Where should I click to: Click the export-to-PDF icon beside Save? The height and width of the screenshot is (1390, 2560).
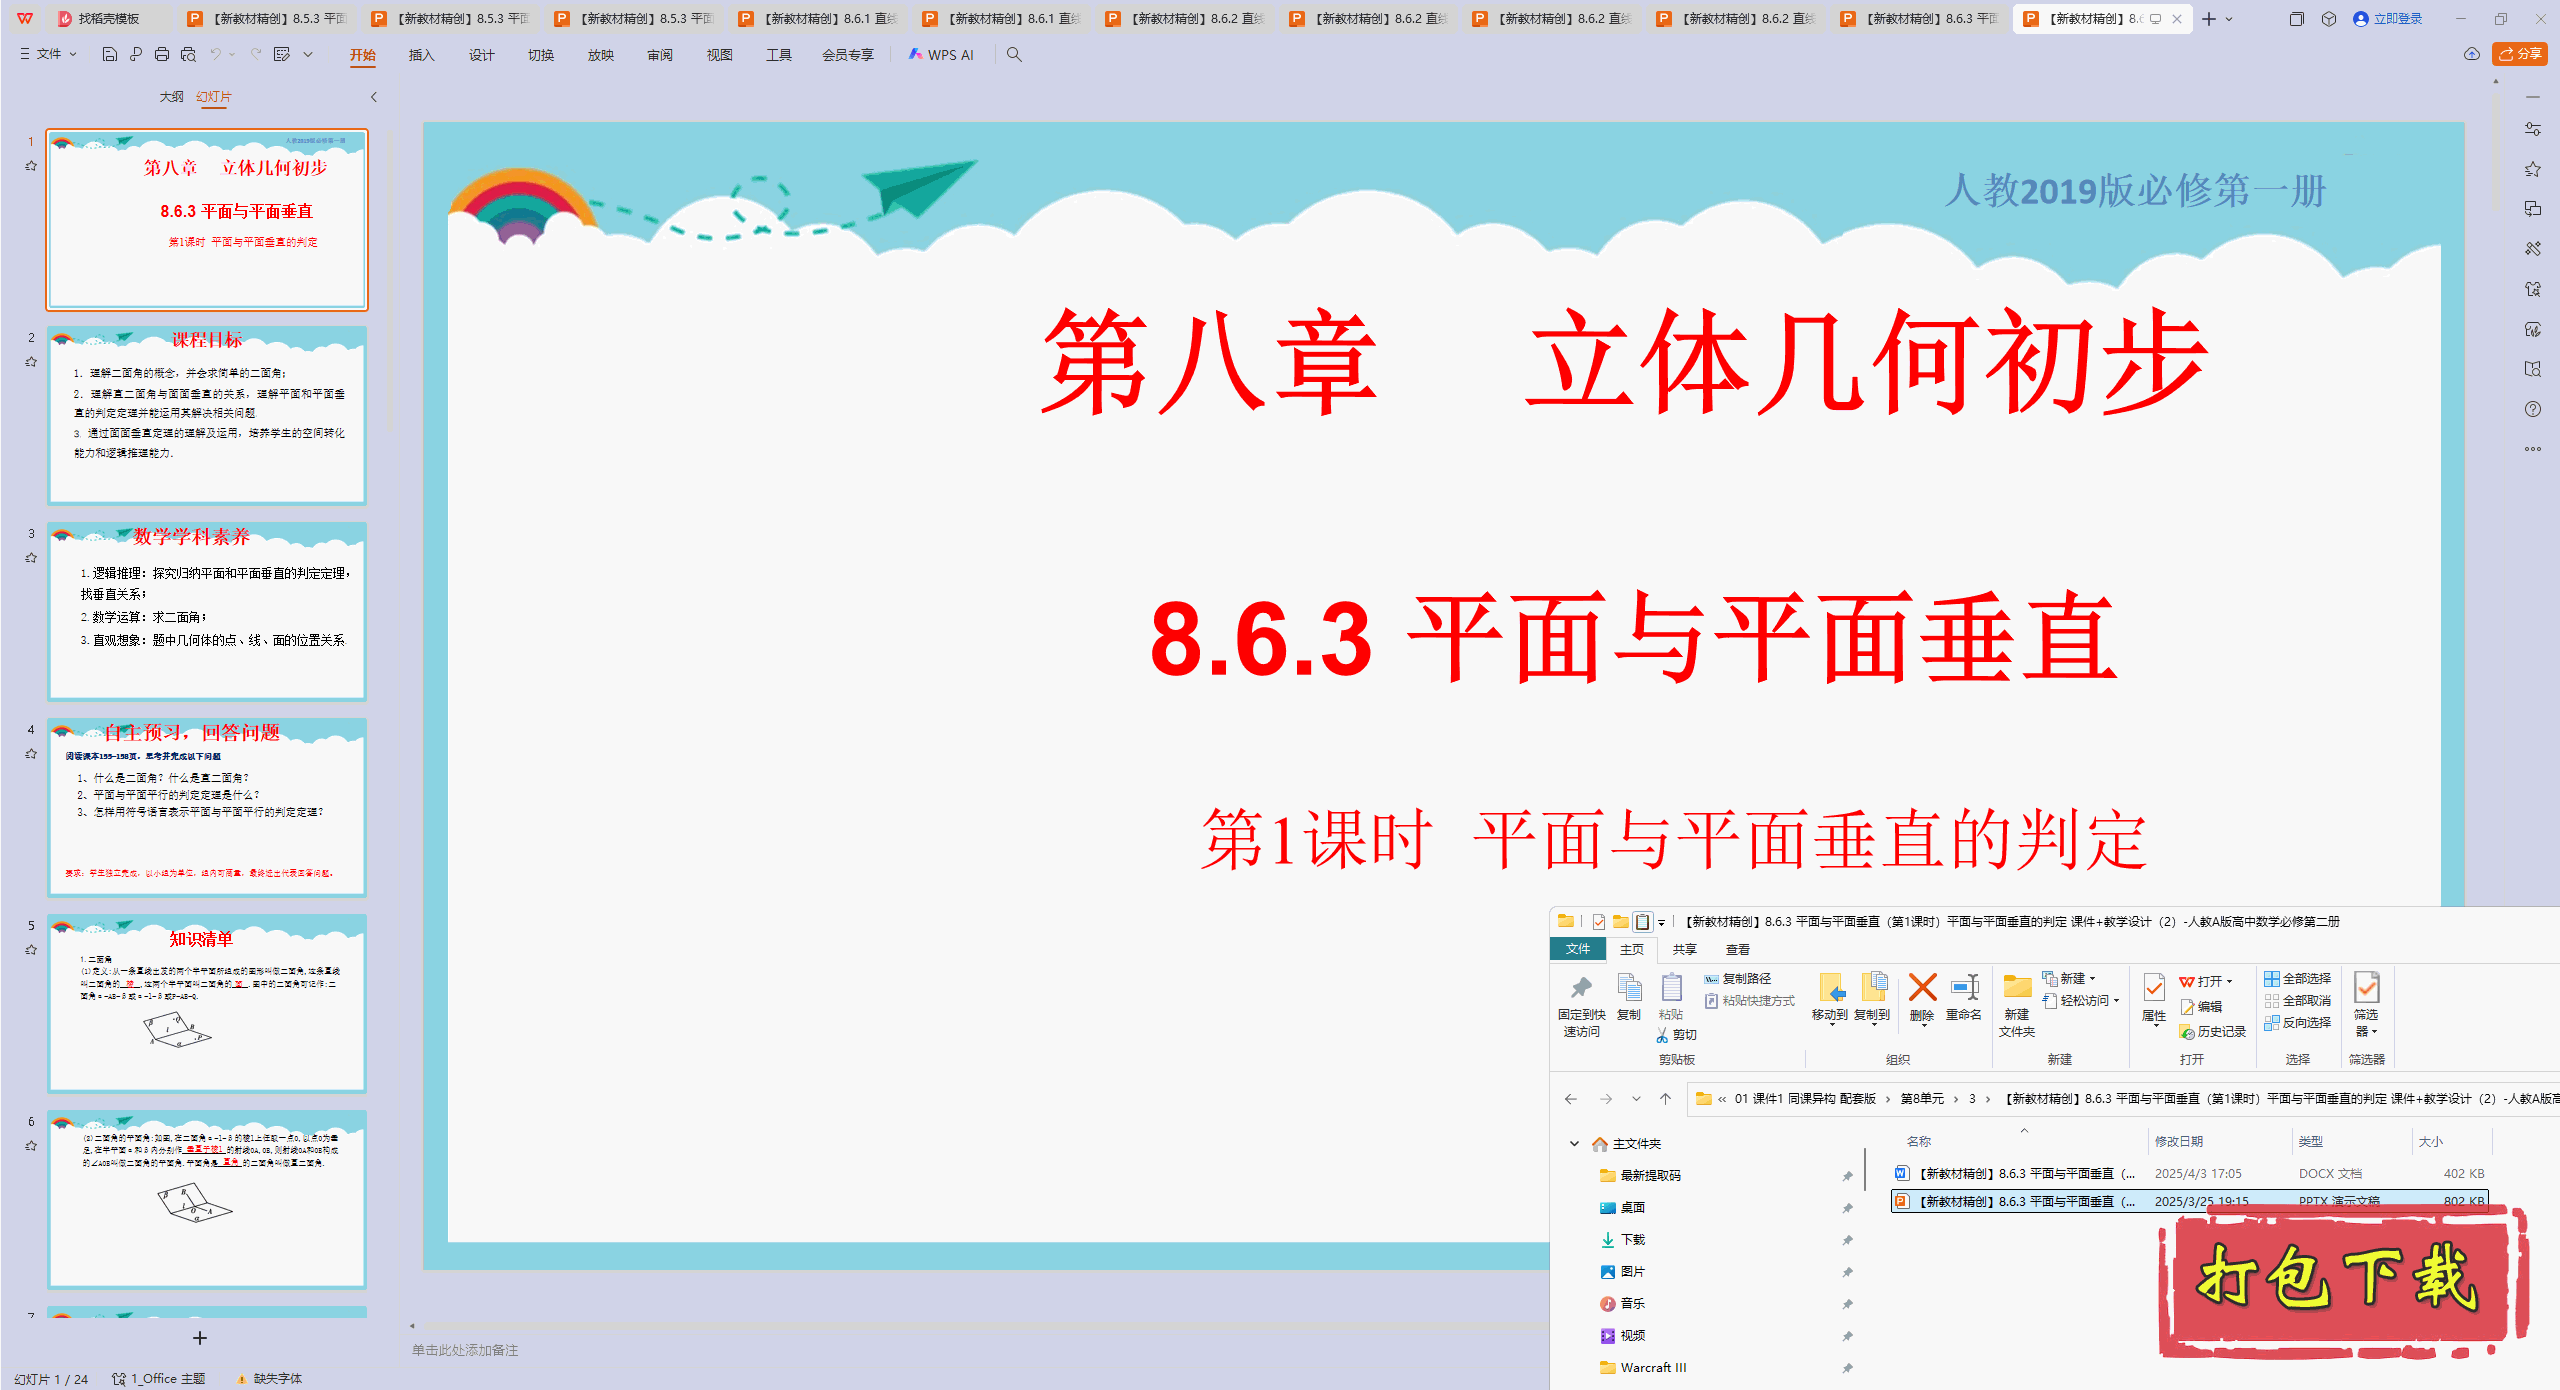click(136, 55)
